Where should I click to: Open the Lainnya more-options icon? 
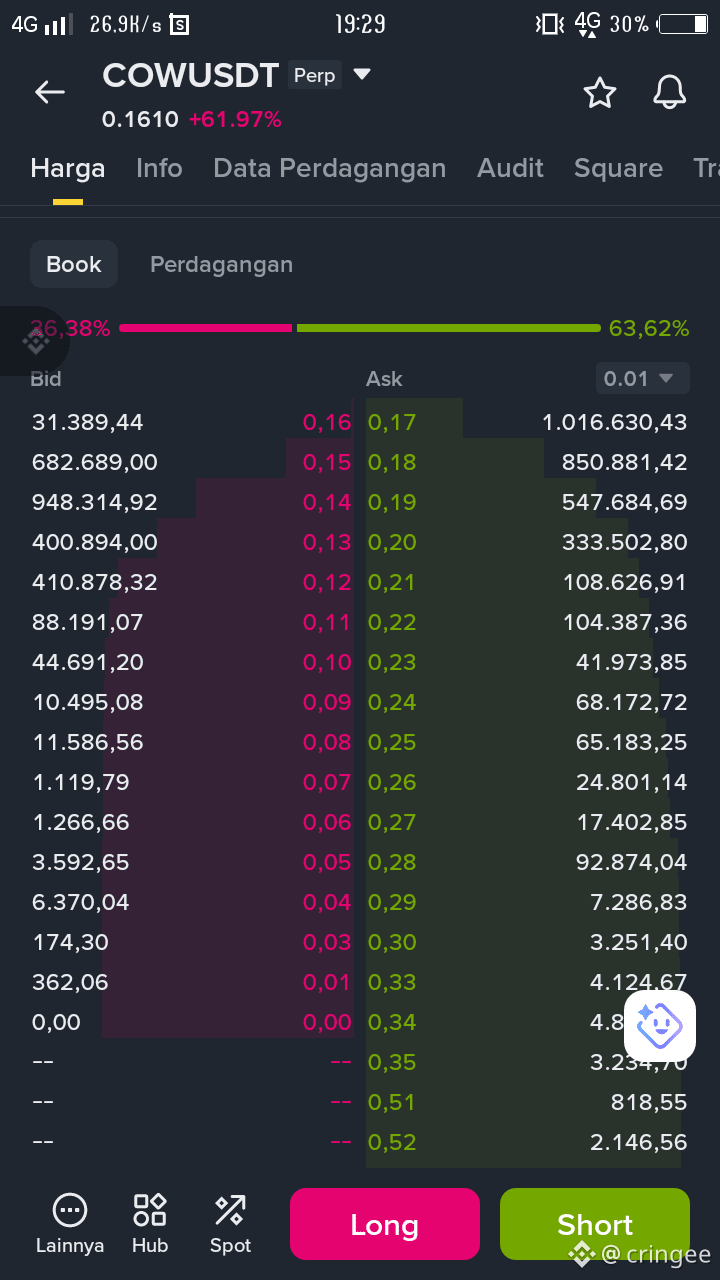70,1210
